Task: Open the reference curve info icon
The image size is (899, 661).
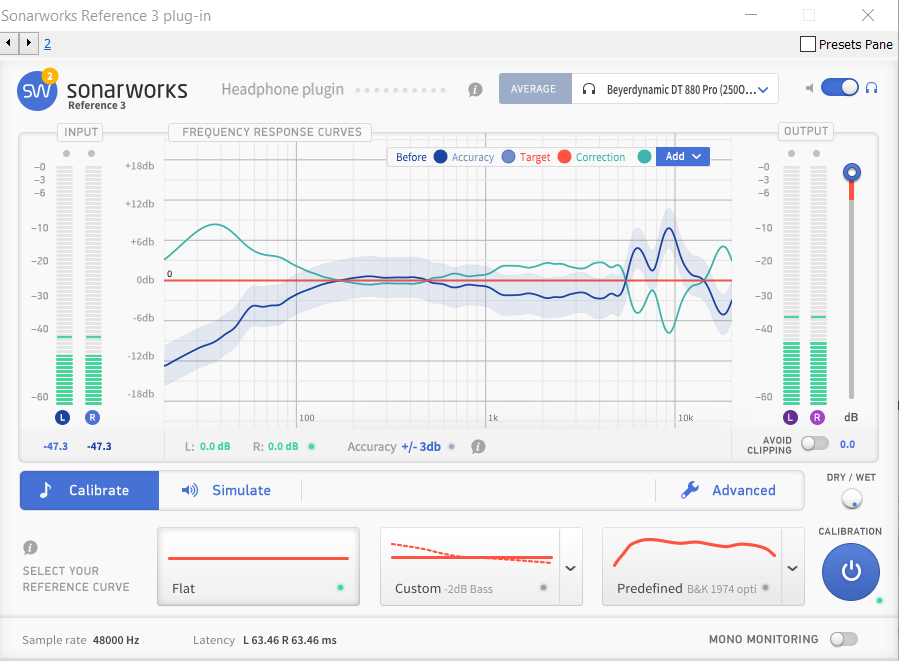Action: click(30, 547)
